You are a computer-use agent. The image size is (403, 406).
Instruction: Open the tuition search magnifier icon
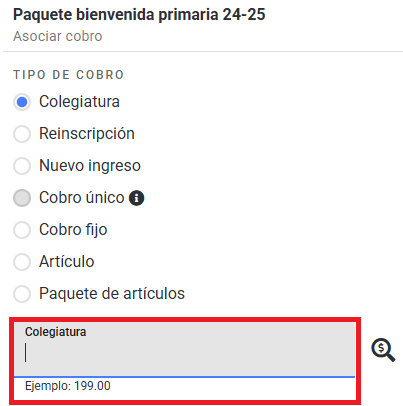pyautogui.click(x=383, y=350)
